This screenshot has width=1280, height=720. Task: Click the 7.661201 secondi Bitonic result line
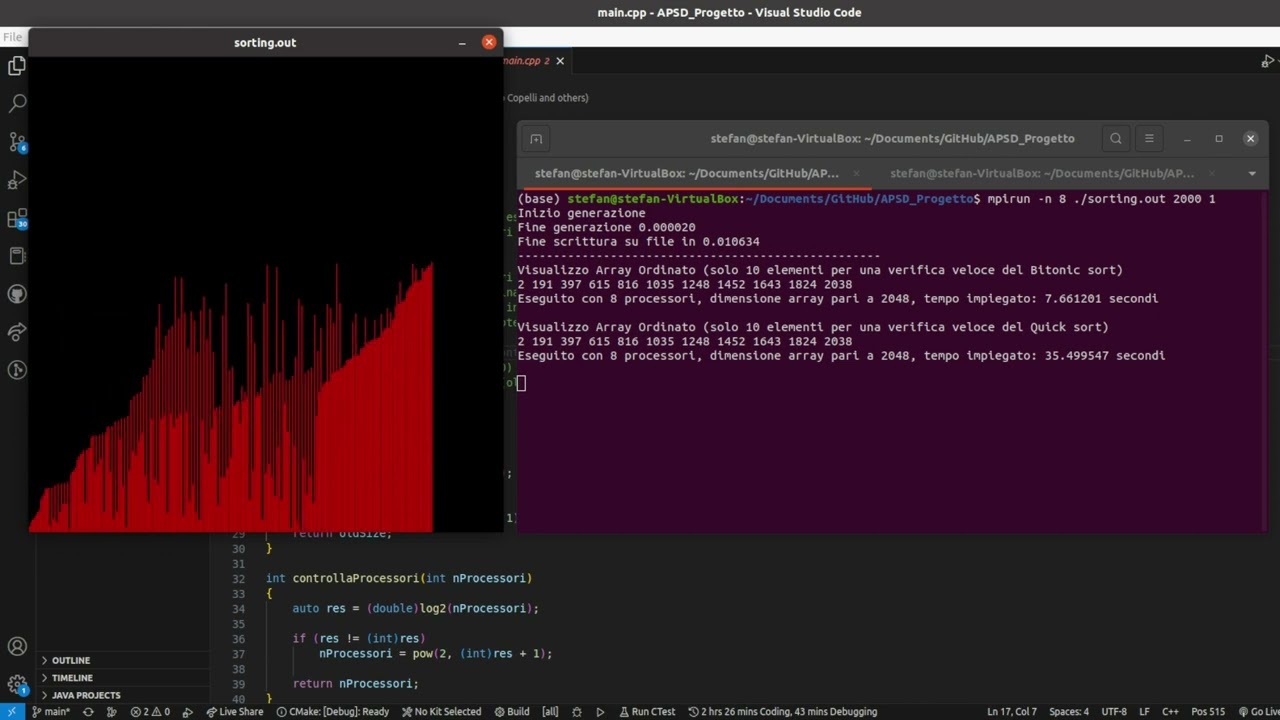pyautogui.click(x=837, y=298)
